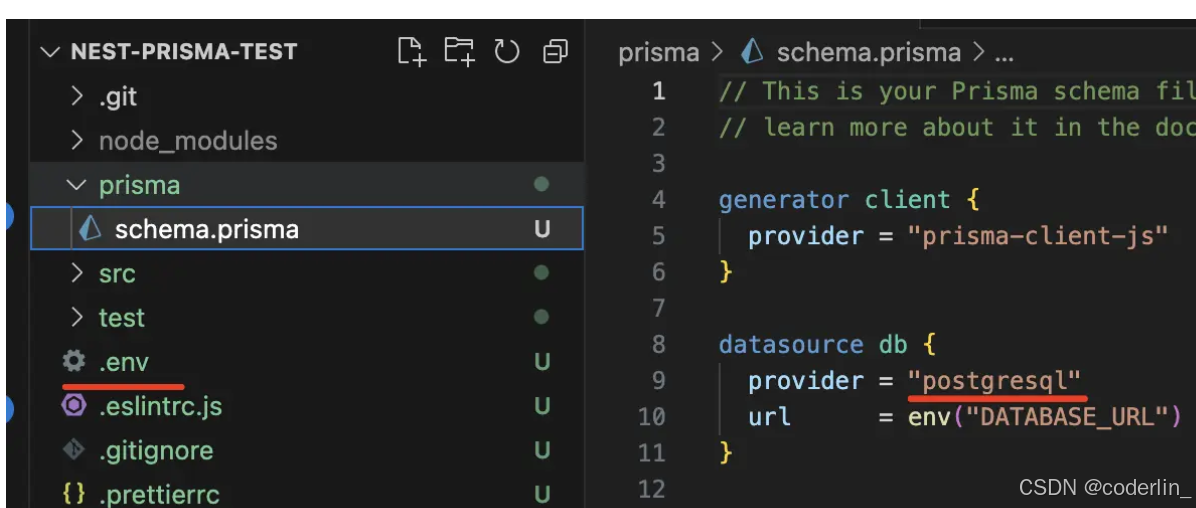Viewport: 1196px width, 508px height.
Task: Click the New Folder icon in explorer header
Action: tap(460, 51)
